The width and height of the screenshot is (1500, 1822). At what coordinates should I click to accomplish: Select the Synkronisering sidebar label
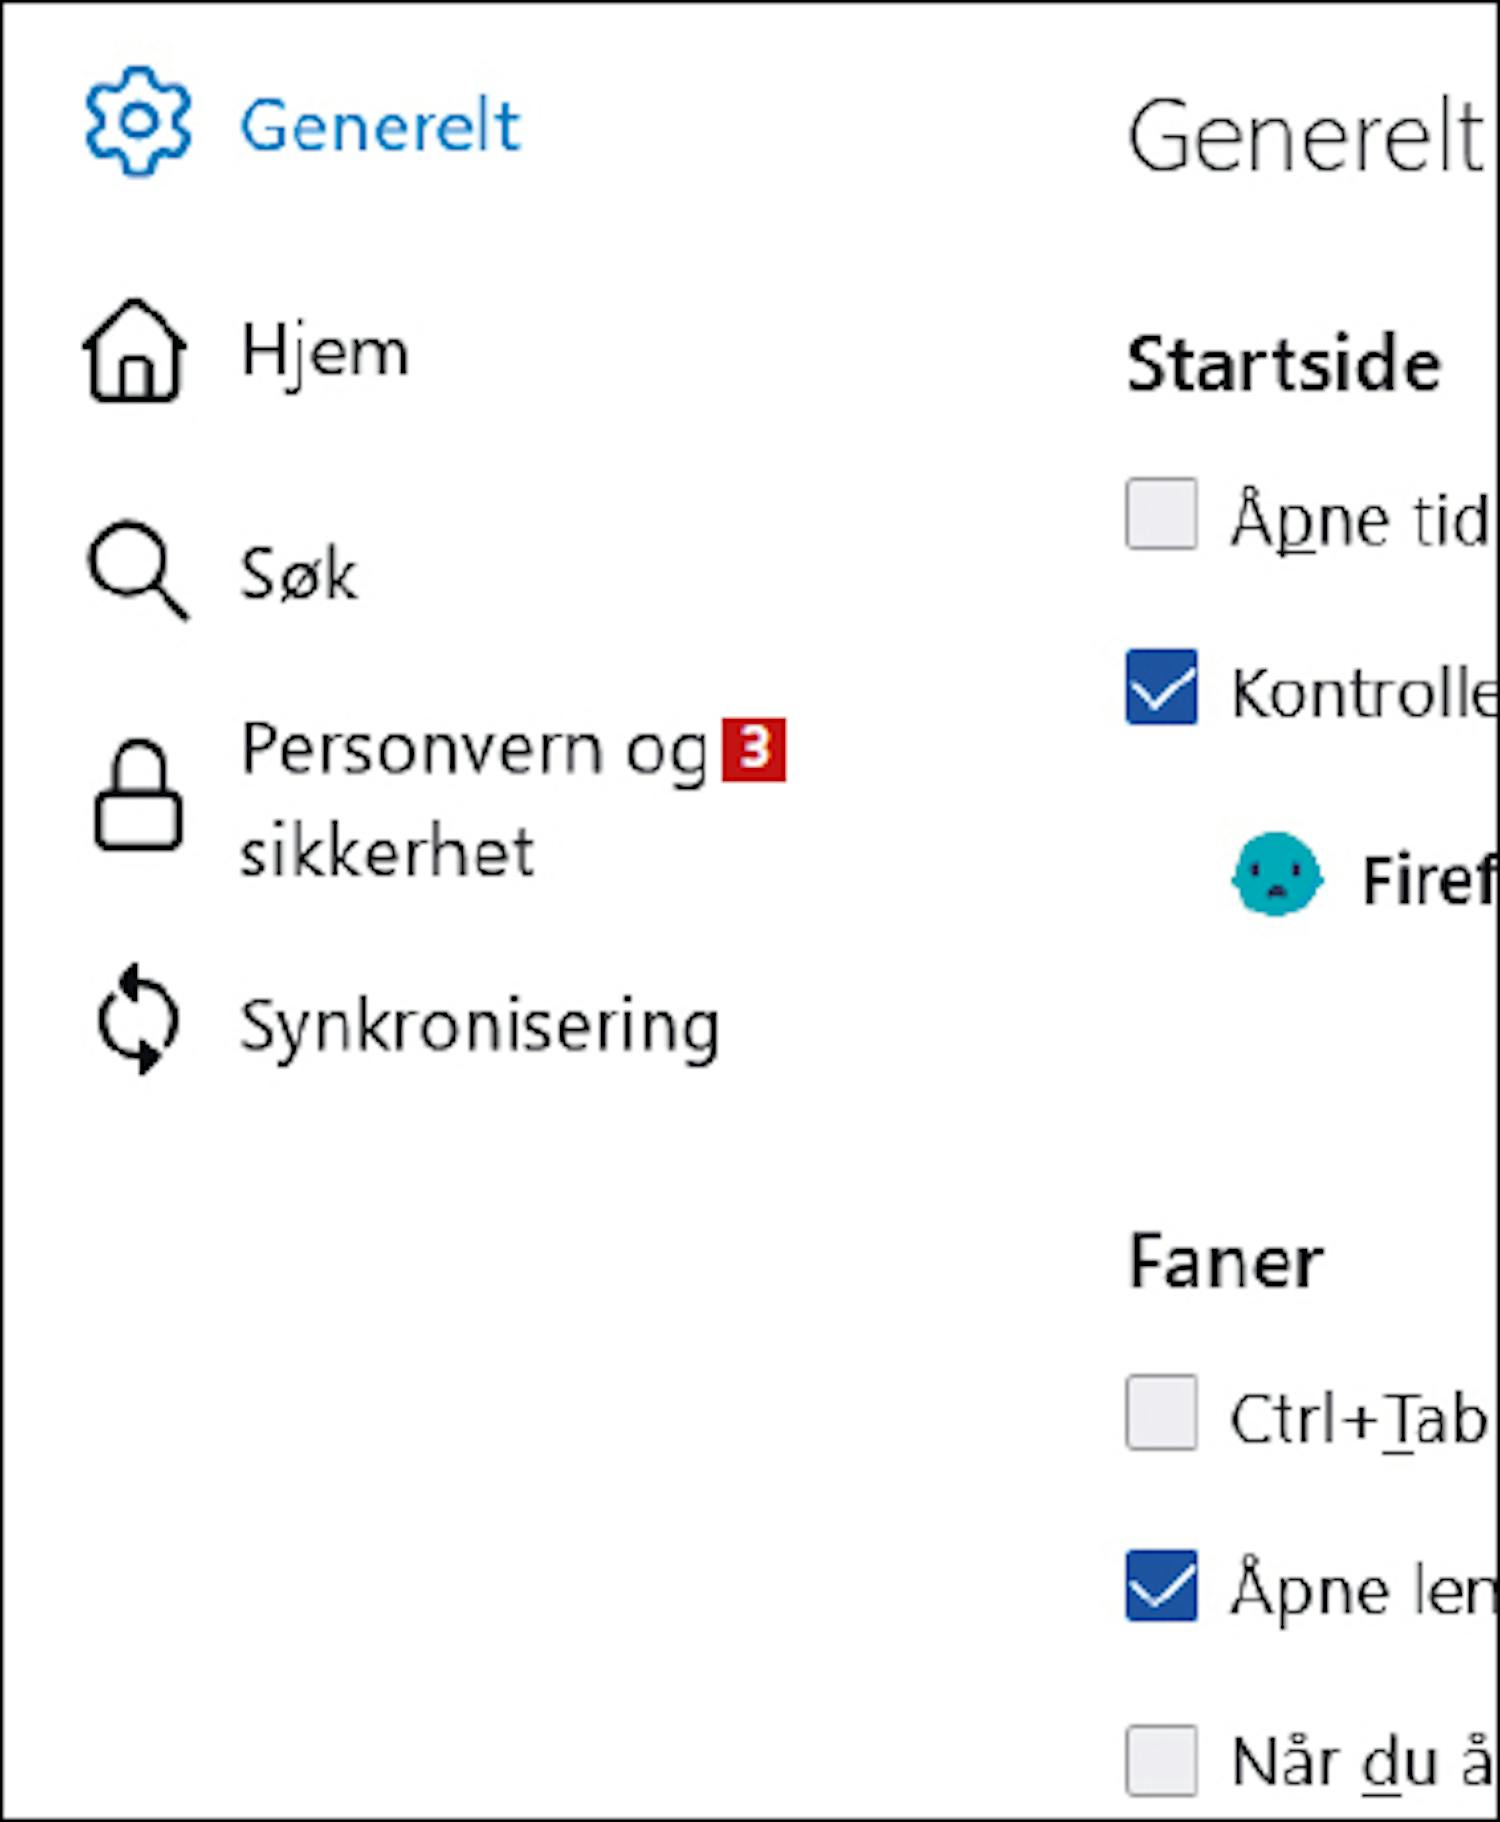pos(480,1027)
